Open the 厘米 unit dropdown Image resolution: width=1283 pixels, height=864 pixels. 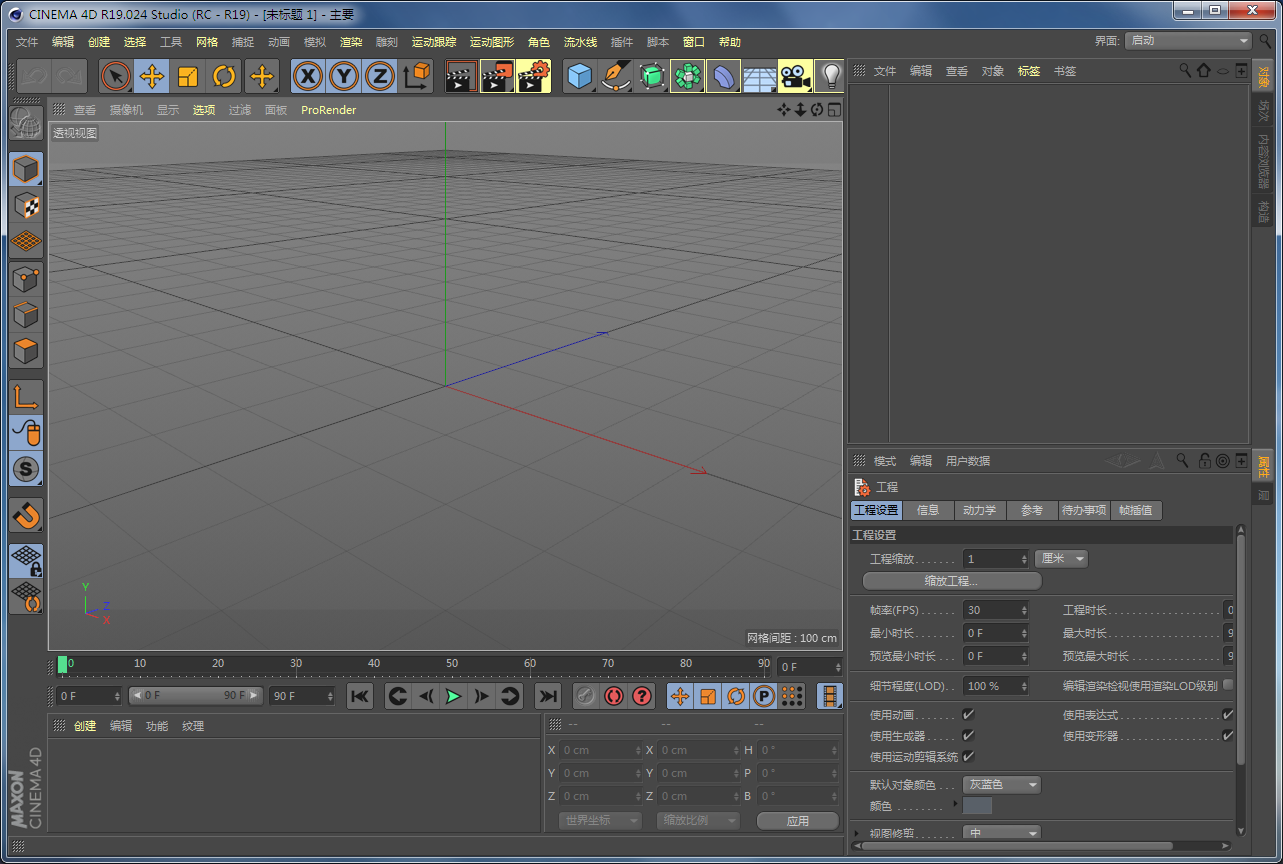tap(1061, 559)
